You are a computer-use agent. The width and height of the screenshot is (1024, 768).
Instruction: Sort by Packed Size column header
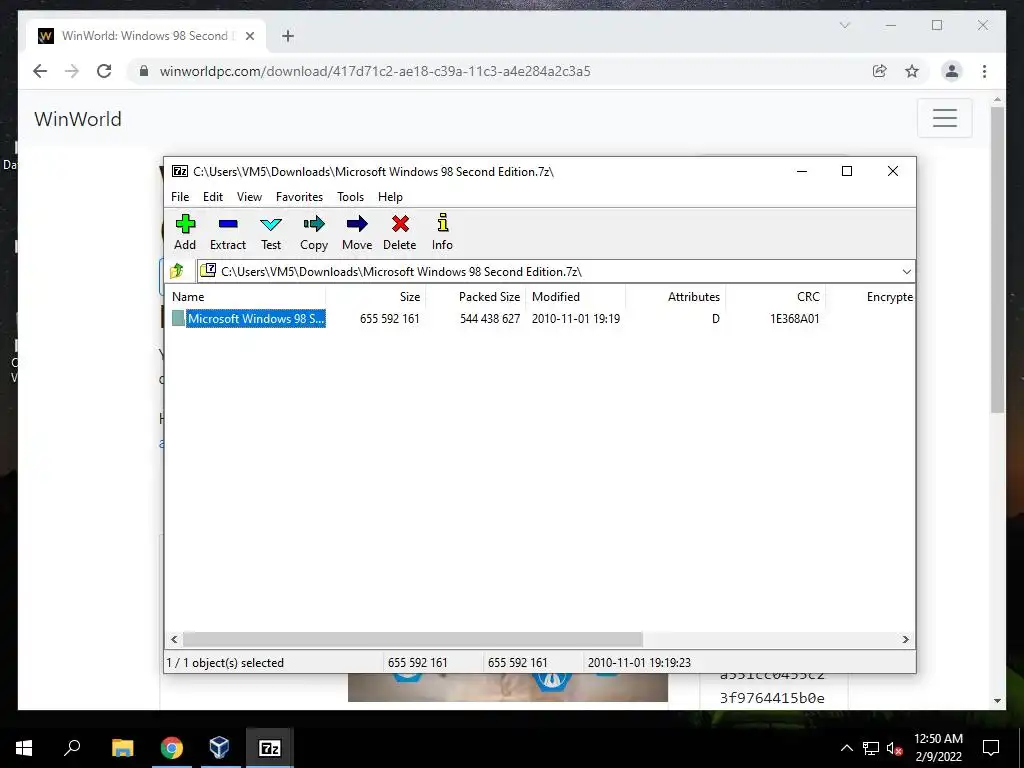(x=475, y=296)
